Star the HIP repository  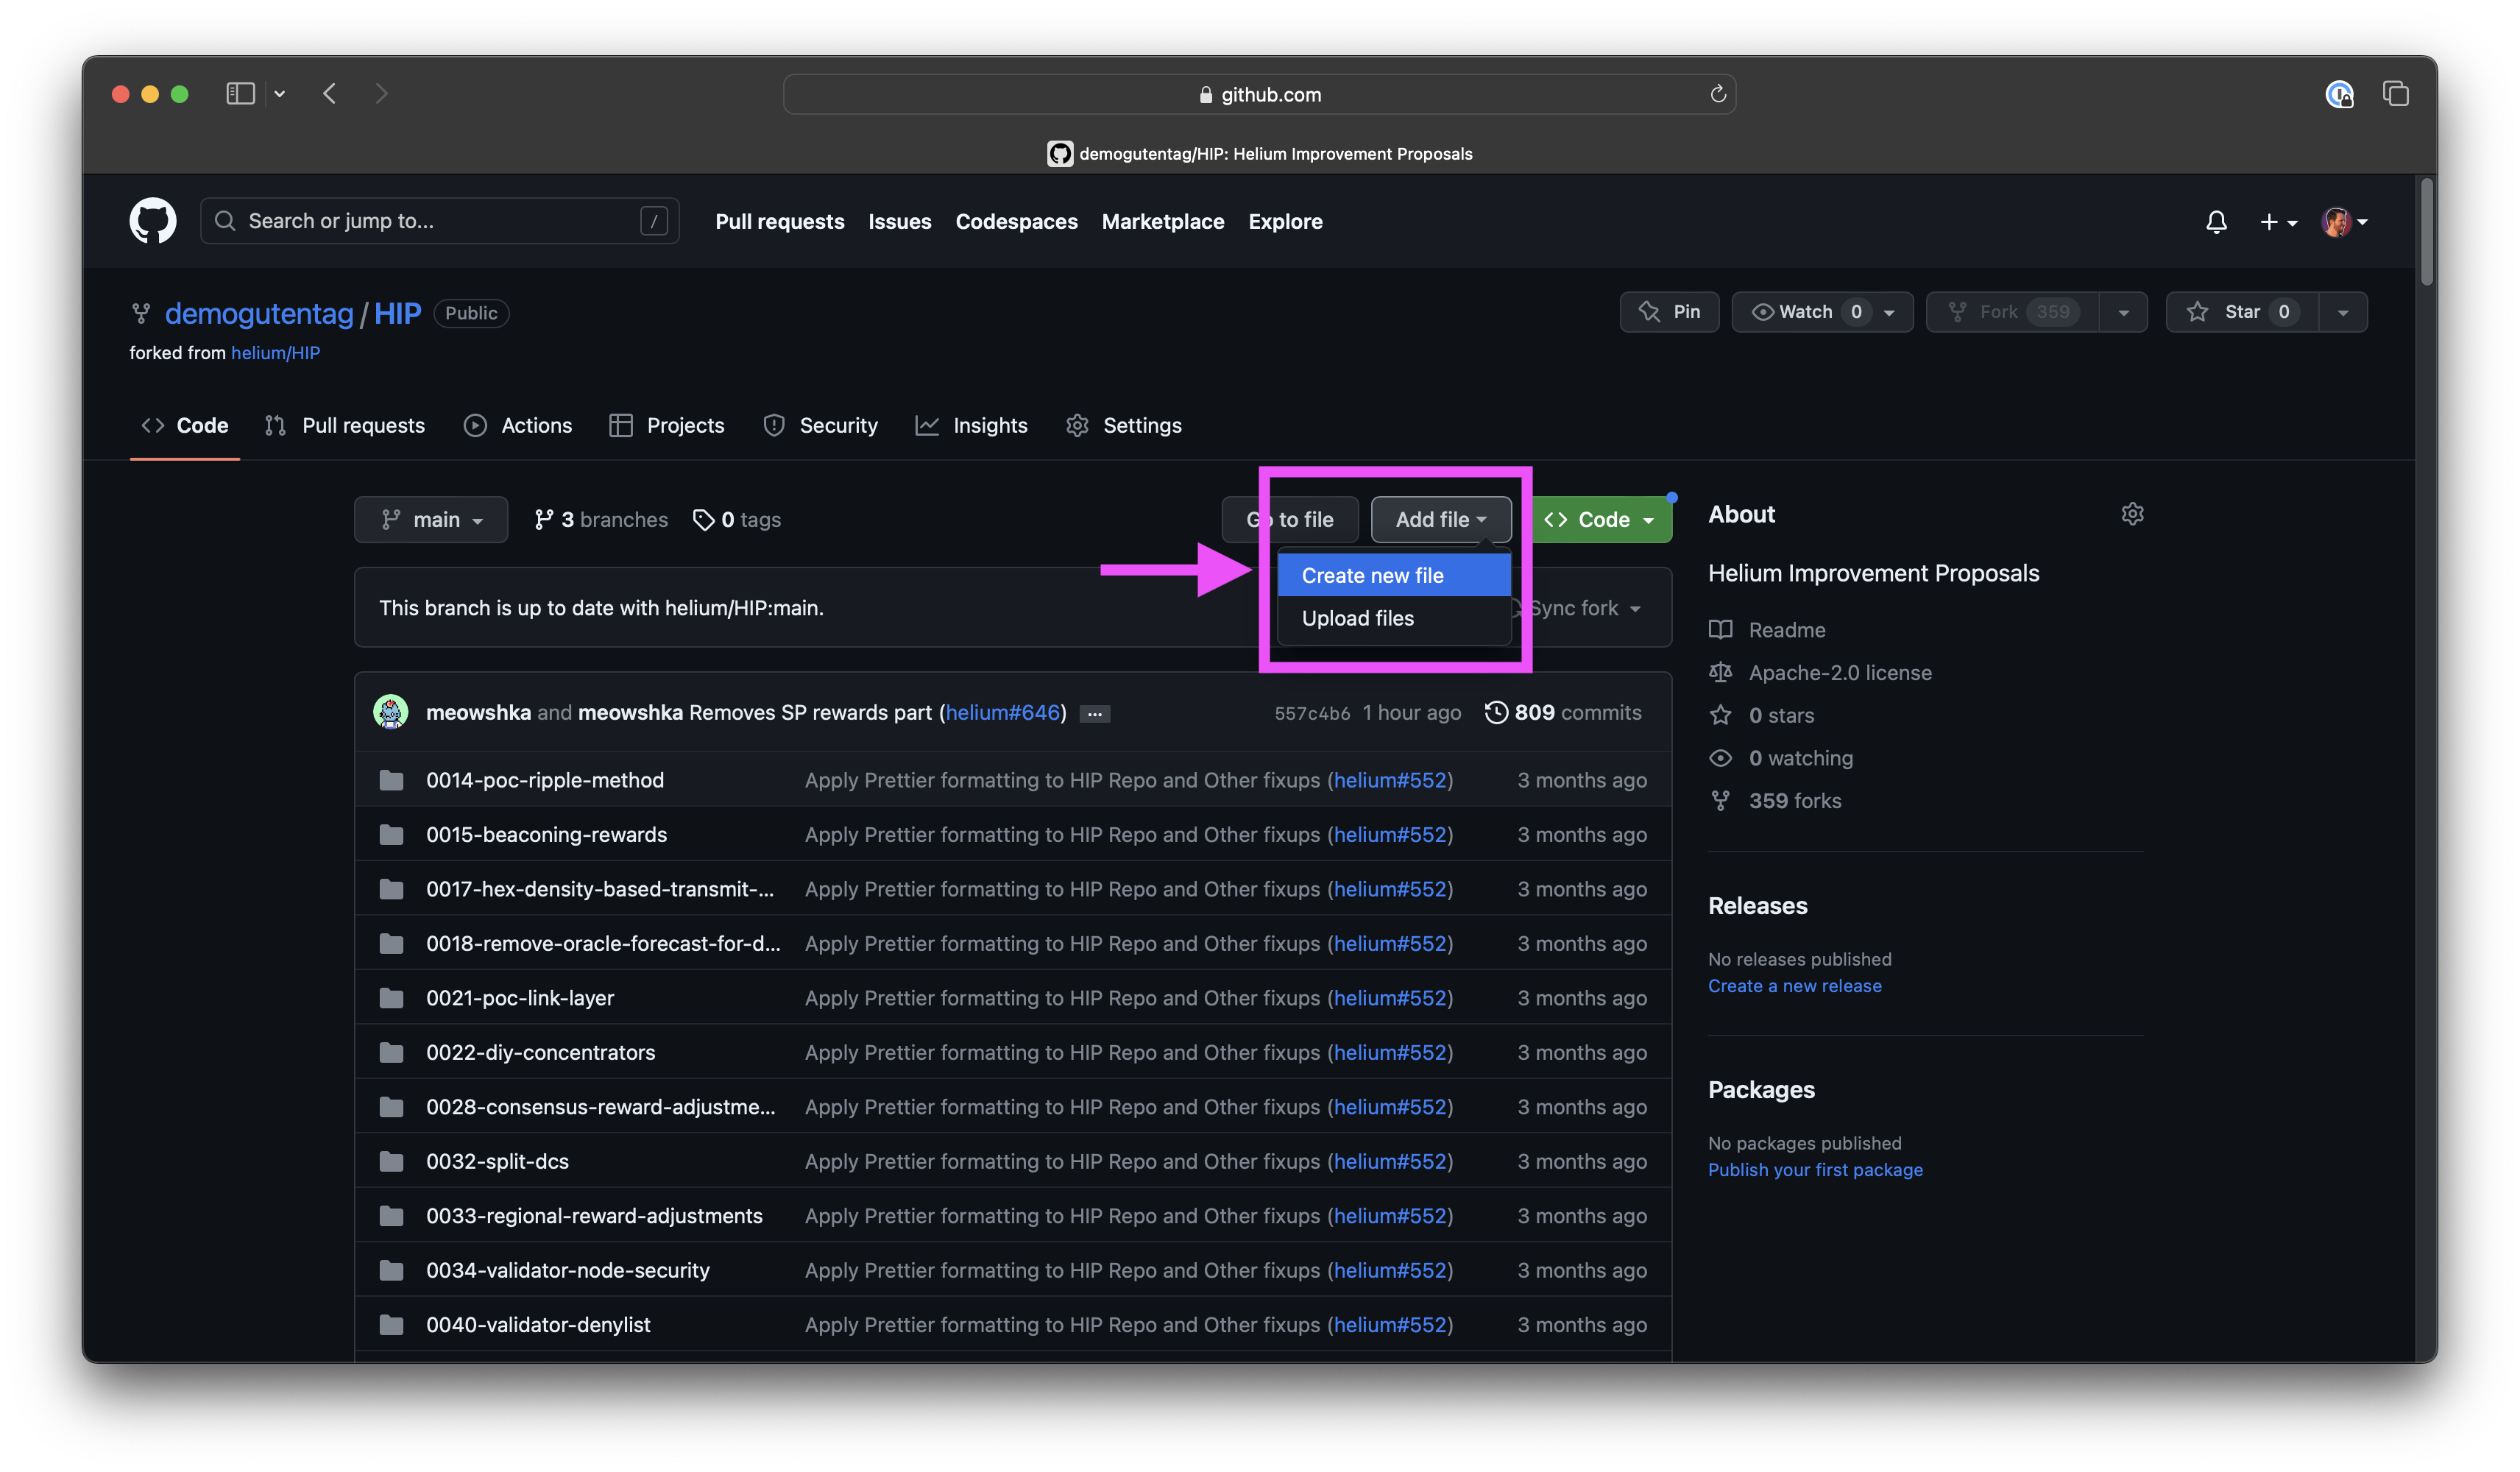coord(2240,312)
